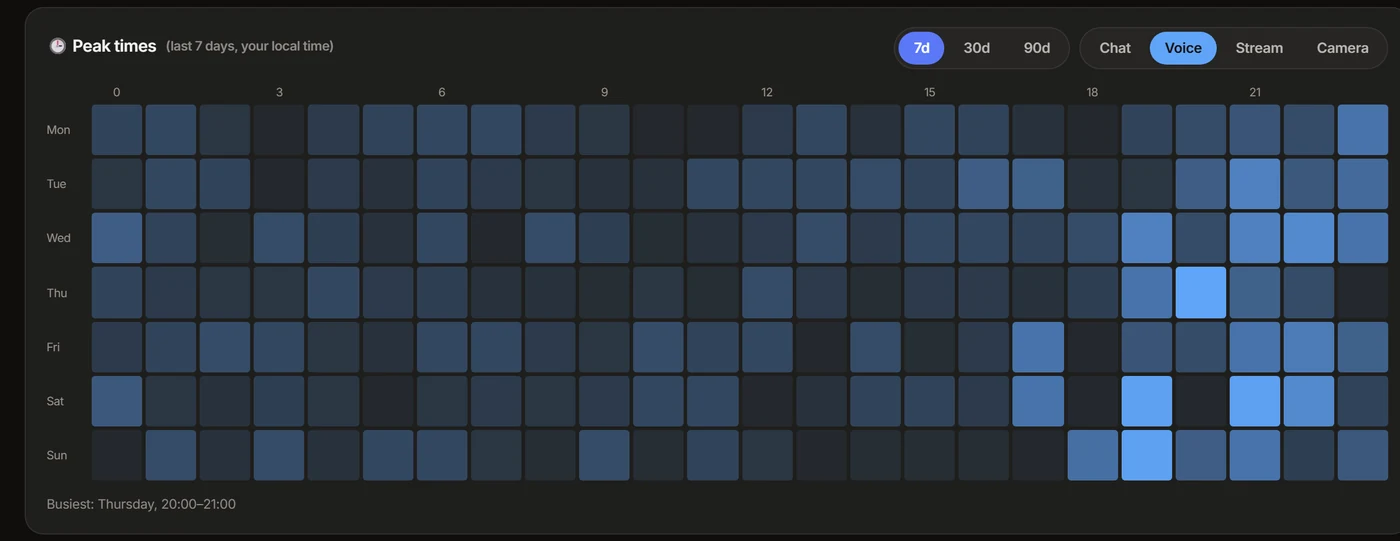Click the Friday 17:00 heatmap cell

[x=1038, y=347]
